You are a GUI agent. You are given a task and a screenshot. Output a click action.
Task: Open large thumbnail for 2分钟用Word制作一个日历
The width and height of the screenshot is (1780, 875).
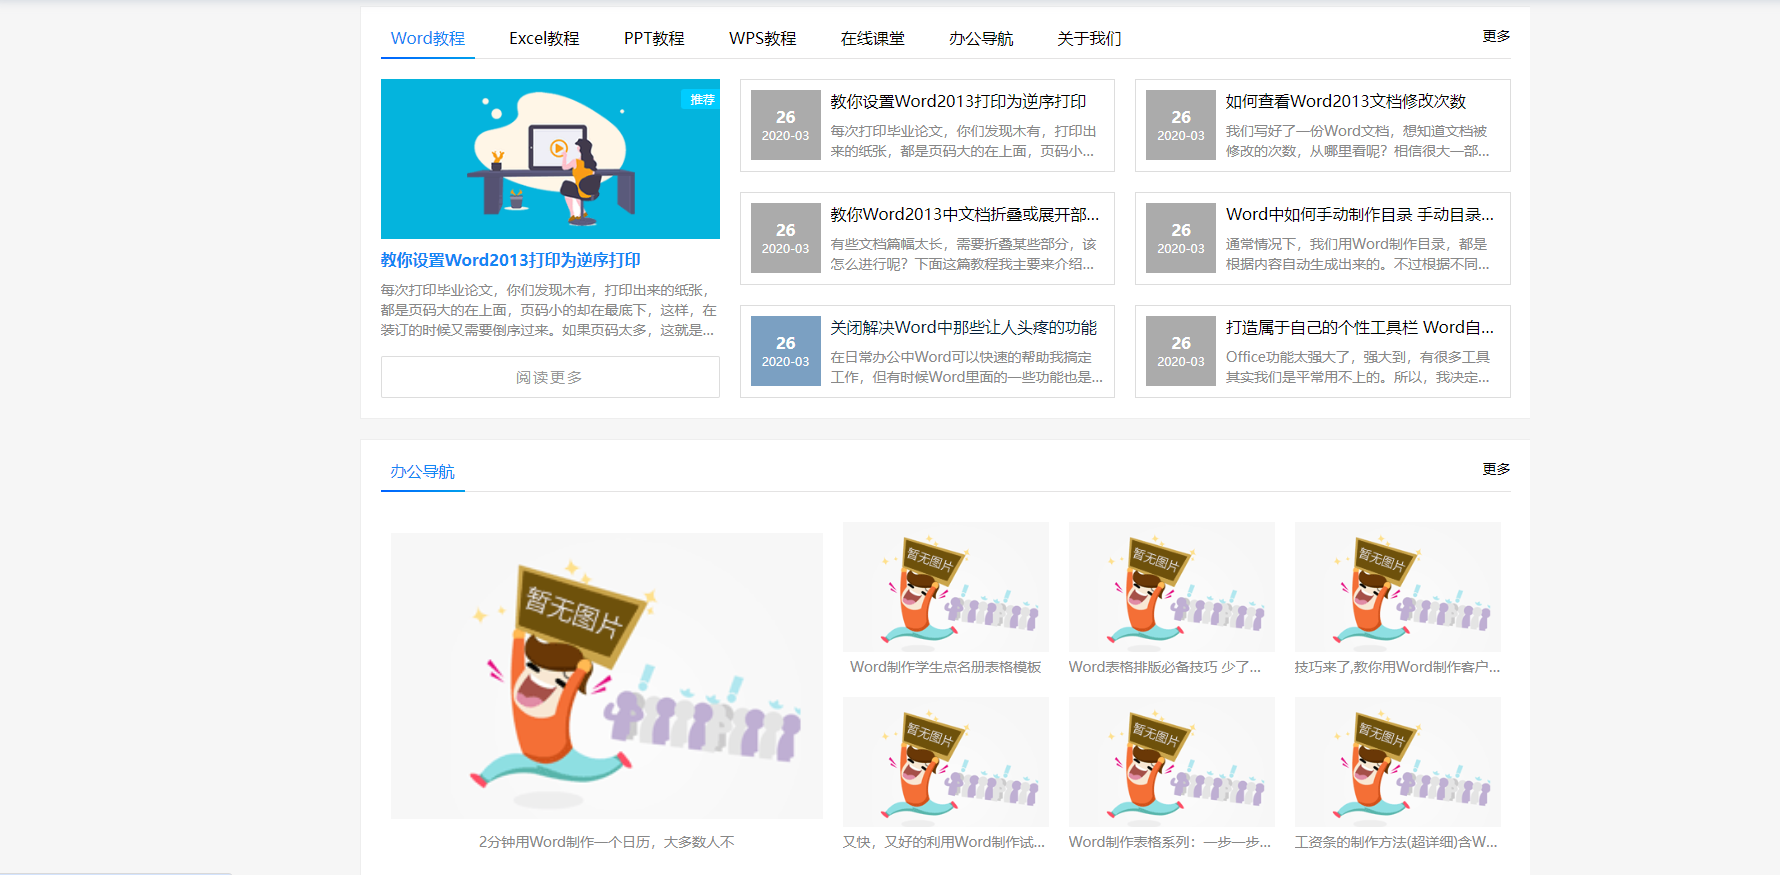[607, 676]
